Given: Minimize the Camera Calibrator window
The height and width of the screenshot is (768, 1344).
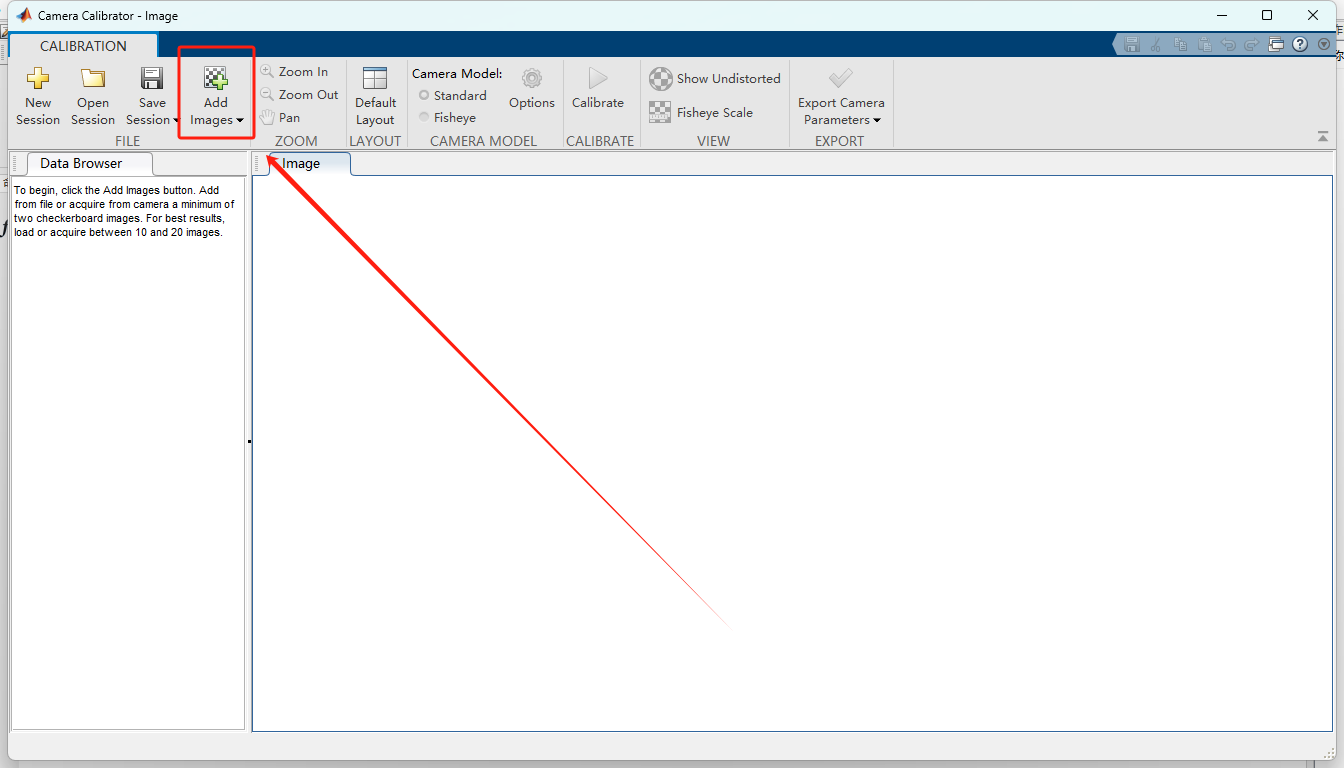Looking at the screenshot, I should tap(1221, 15).
